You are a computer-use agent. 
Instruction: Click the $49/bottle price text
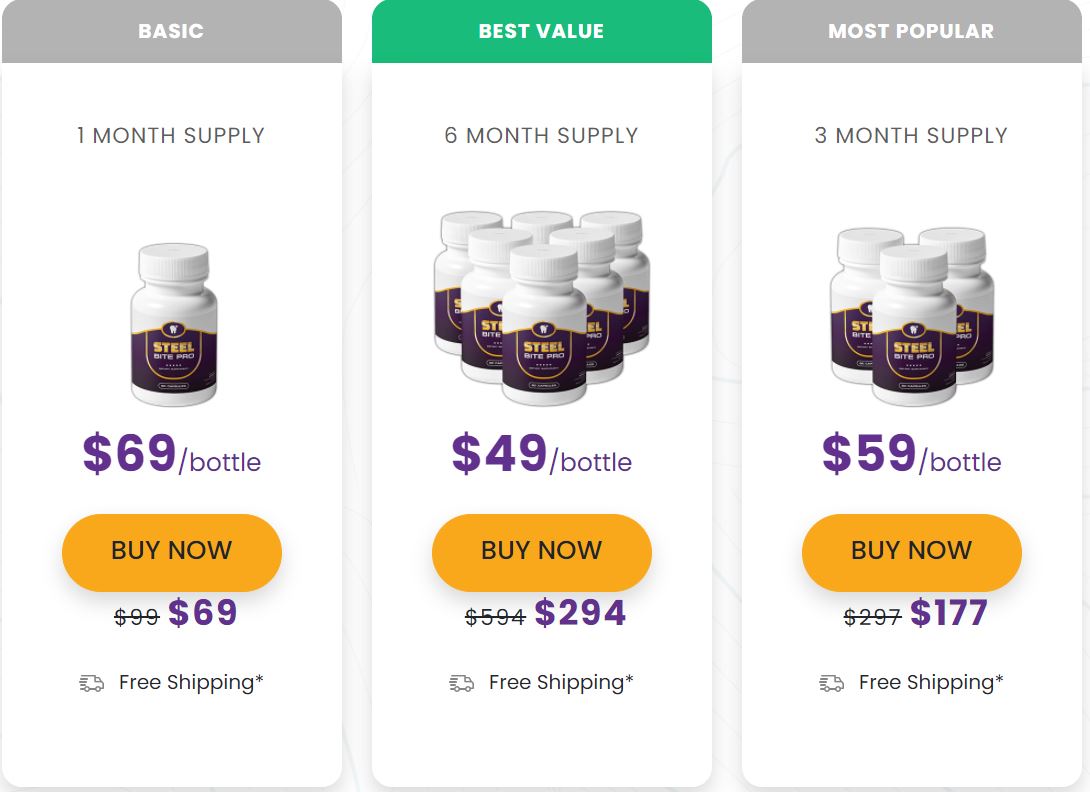(x=542, y=453)
